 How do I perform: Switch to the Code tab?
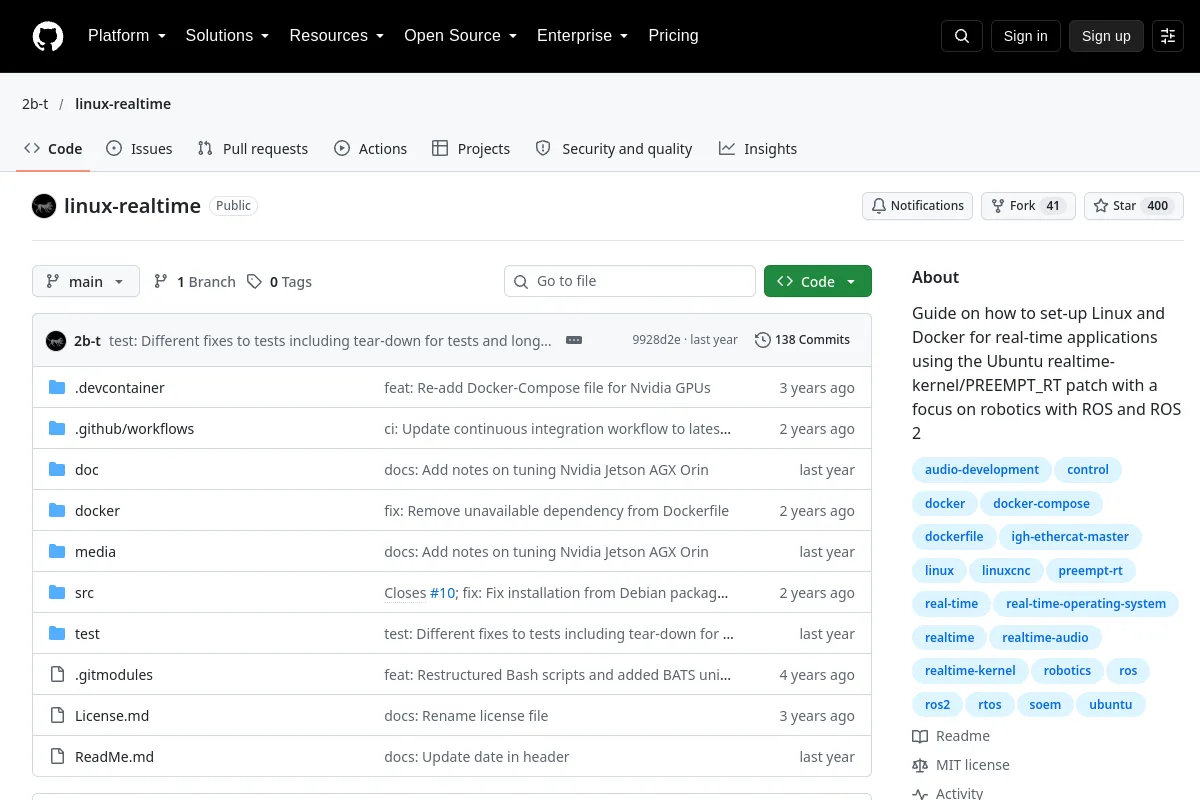point(53,149)
